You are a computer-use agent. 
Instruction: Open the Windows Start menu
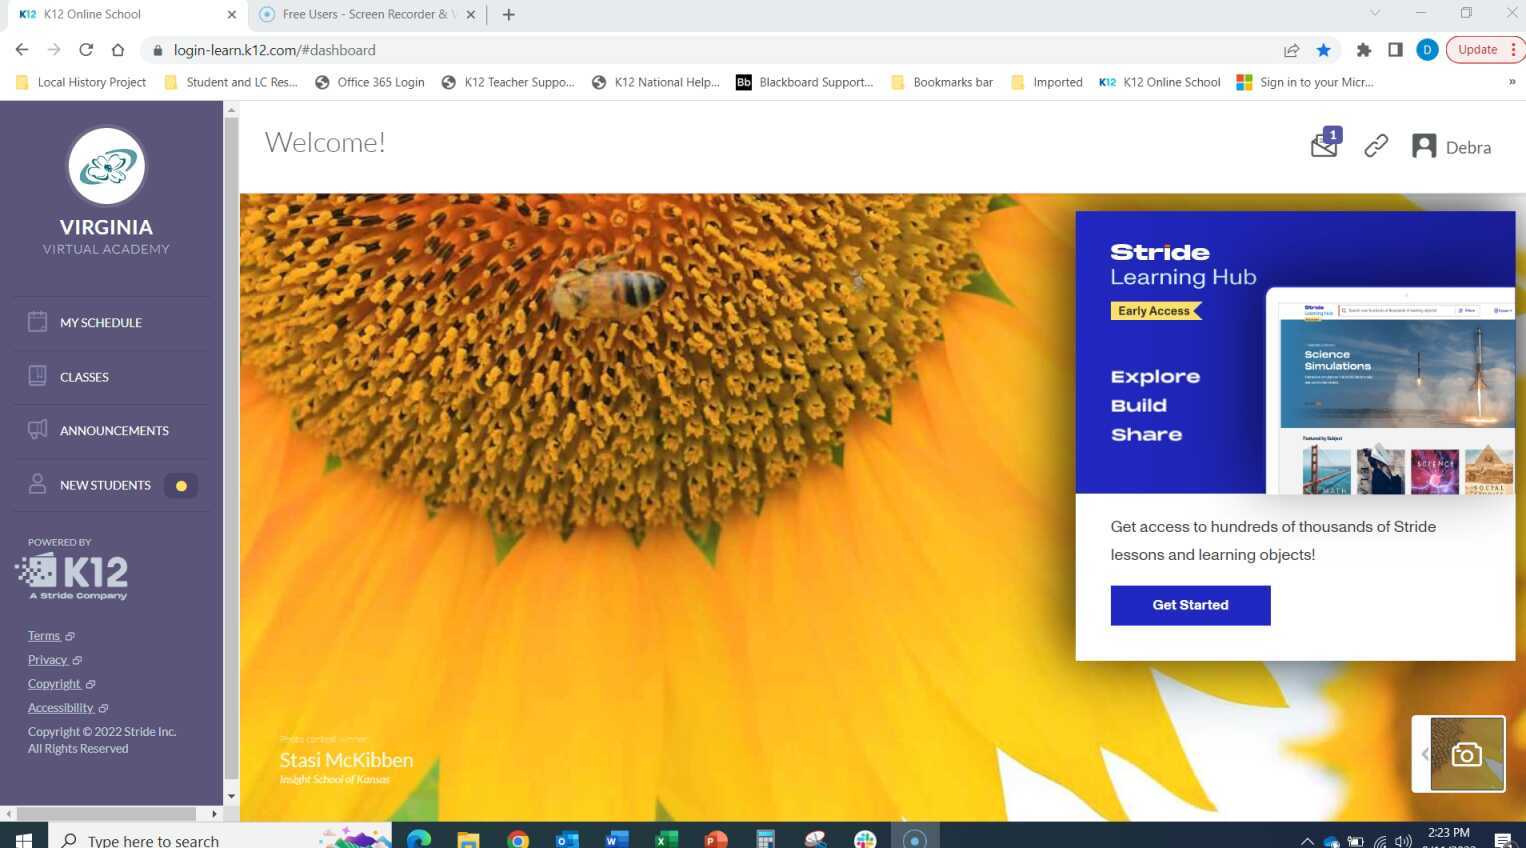(24, 838)
